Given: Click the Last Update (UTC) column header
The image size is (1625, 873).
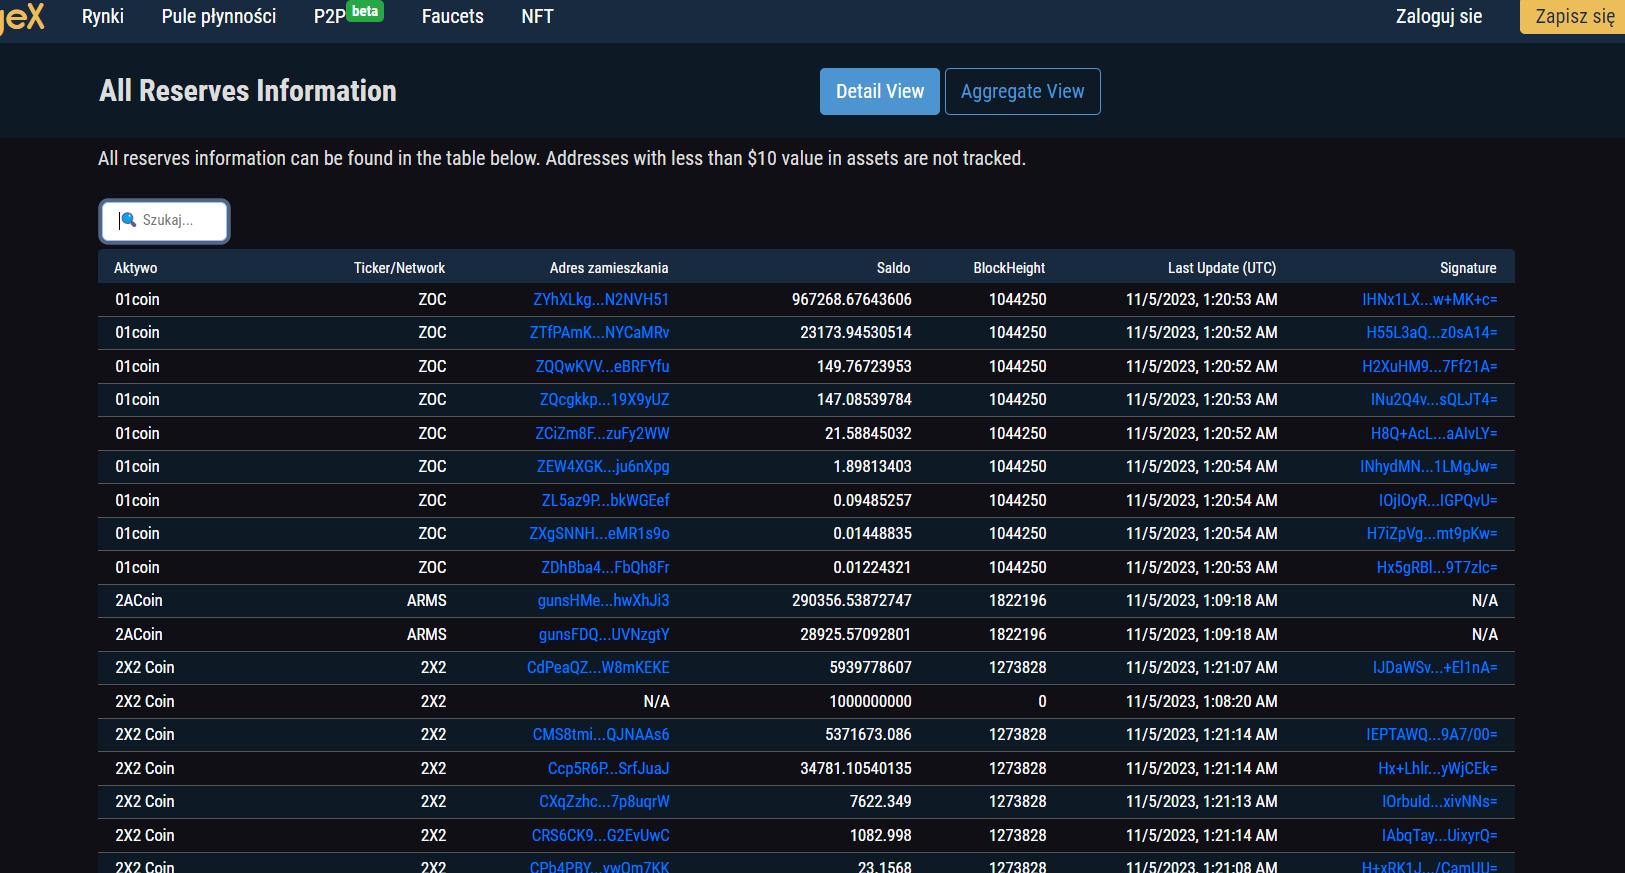Looking at the screenshot, I should pos(1221,268).
